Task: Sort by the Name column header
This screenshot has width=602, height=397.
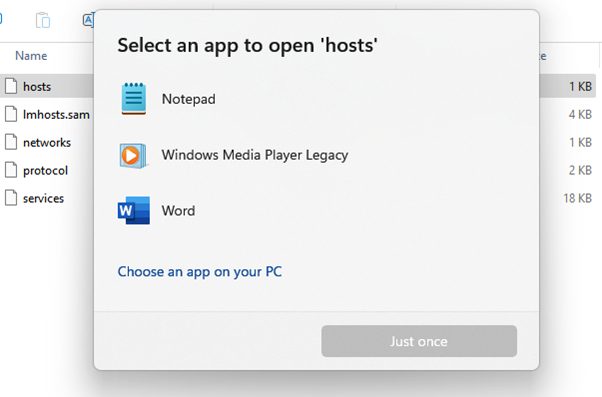Action: click(31, 56)
